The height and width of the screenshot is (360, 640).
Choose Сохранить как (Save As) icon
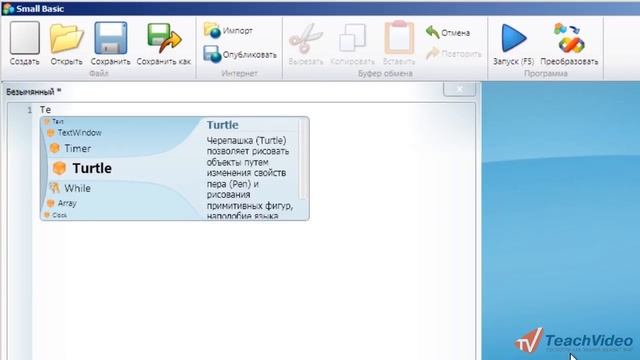tap(164, 38)
